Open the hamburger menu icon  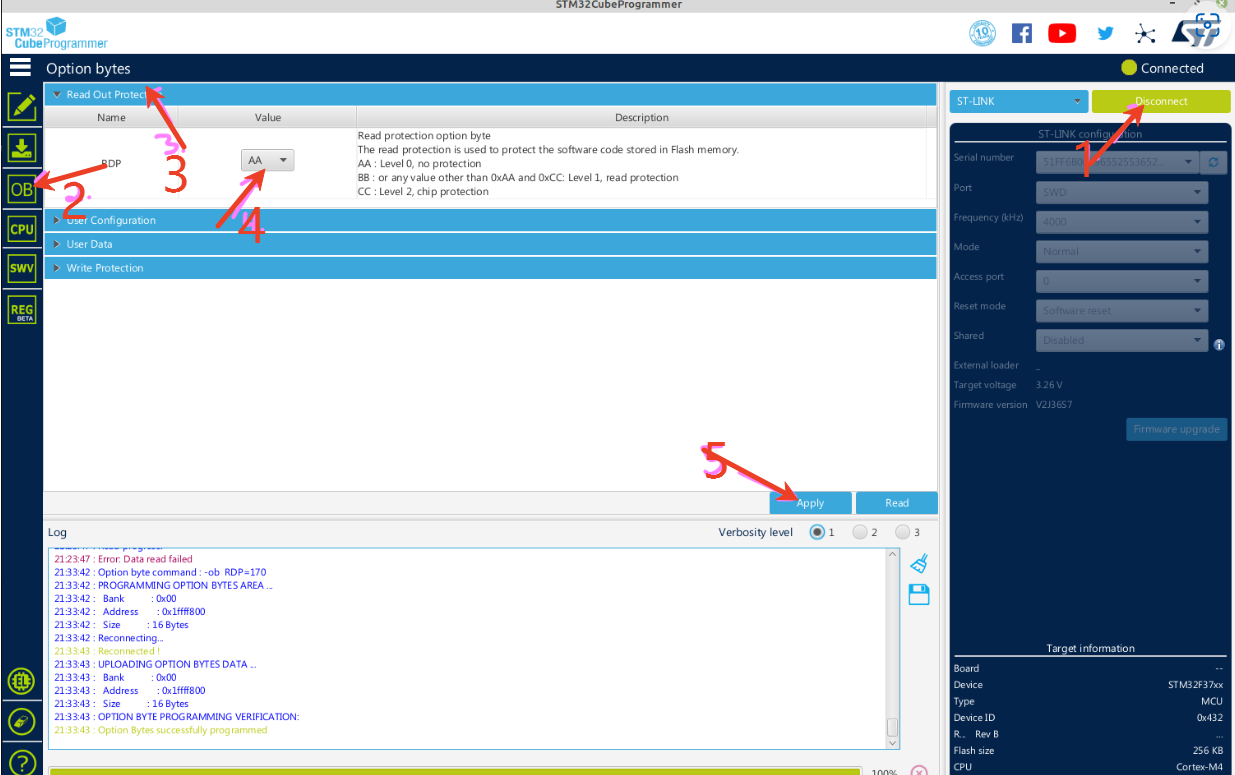click(20, 67)
